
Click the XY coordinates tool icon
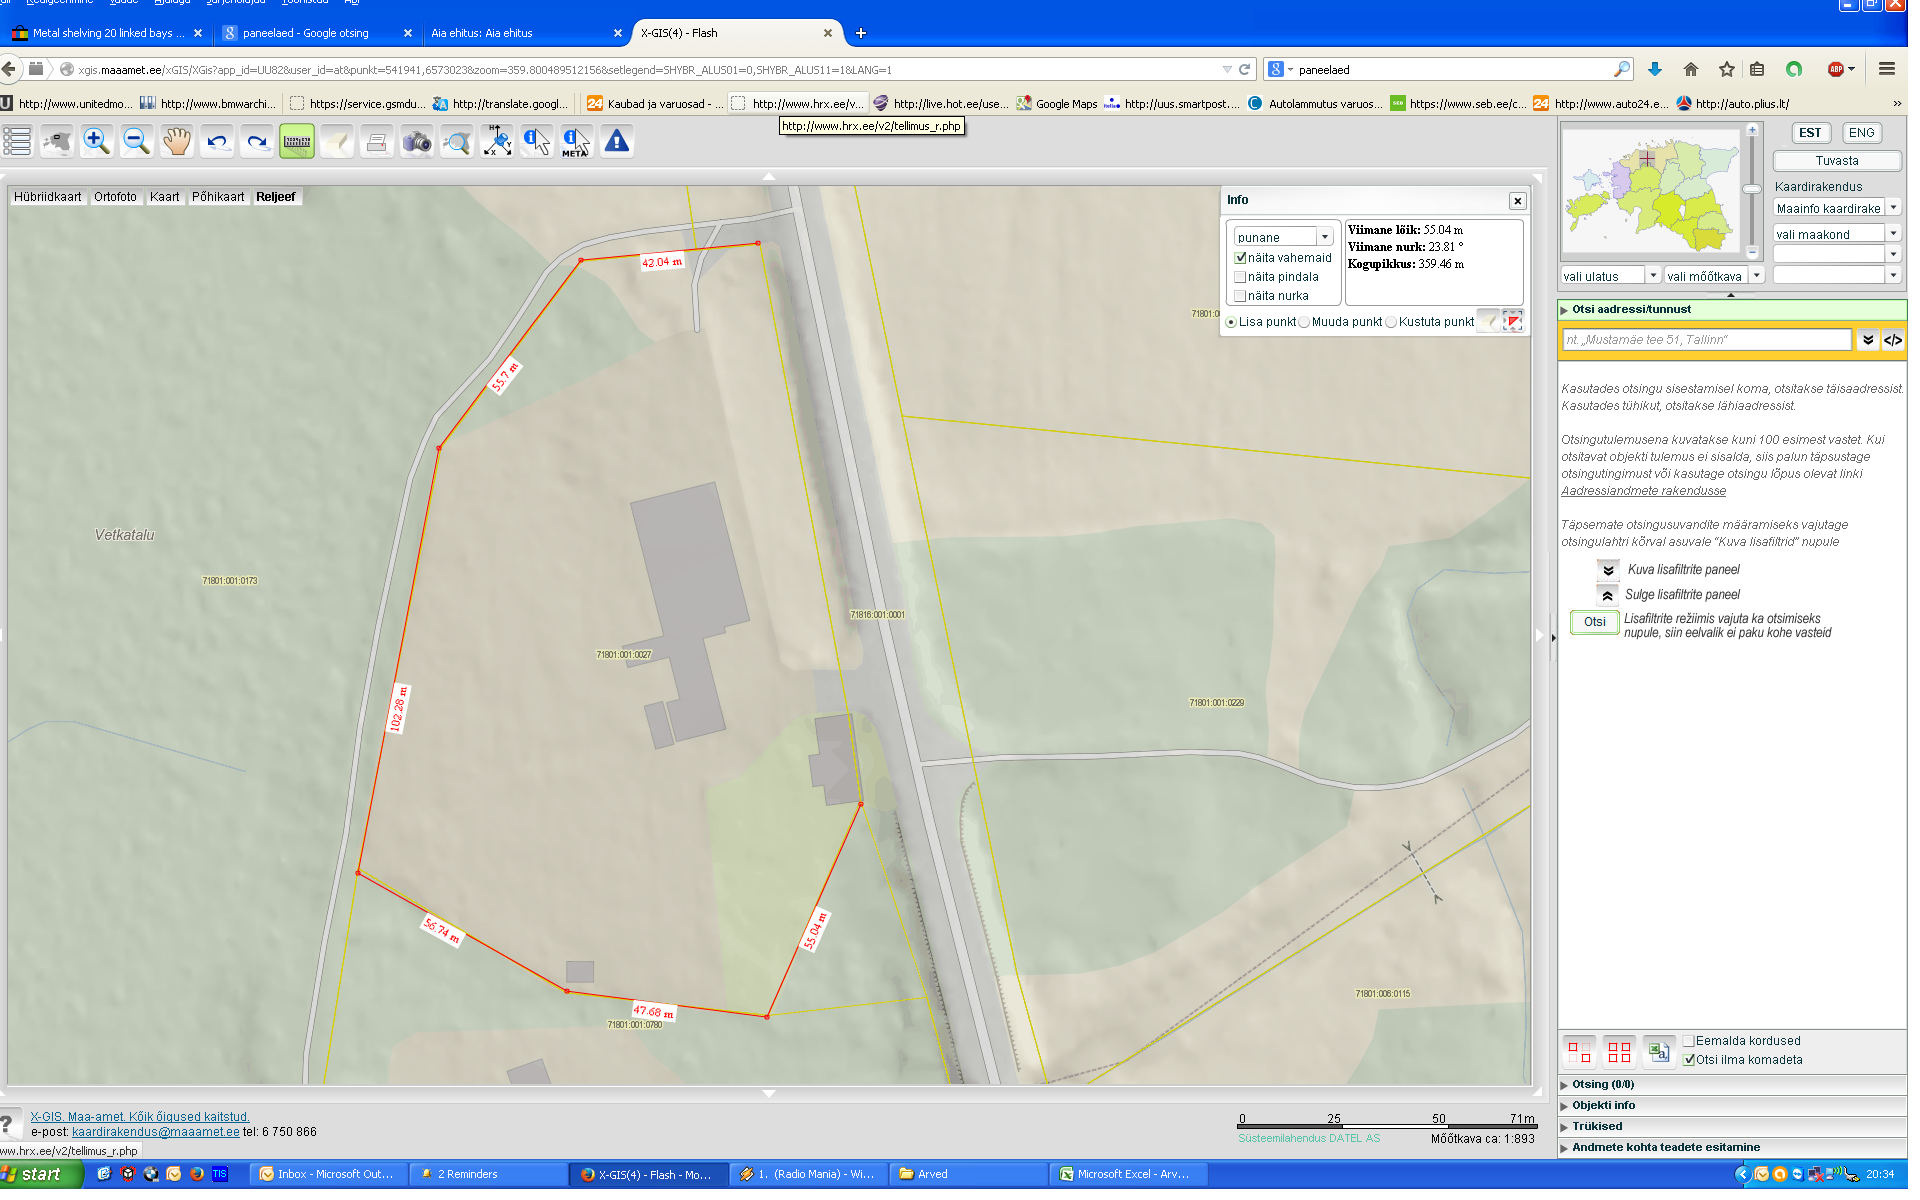click(x=497, y=142)
